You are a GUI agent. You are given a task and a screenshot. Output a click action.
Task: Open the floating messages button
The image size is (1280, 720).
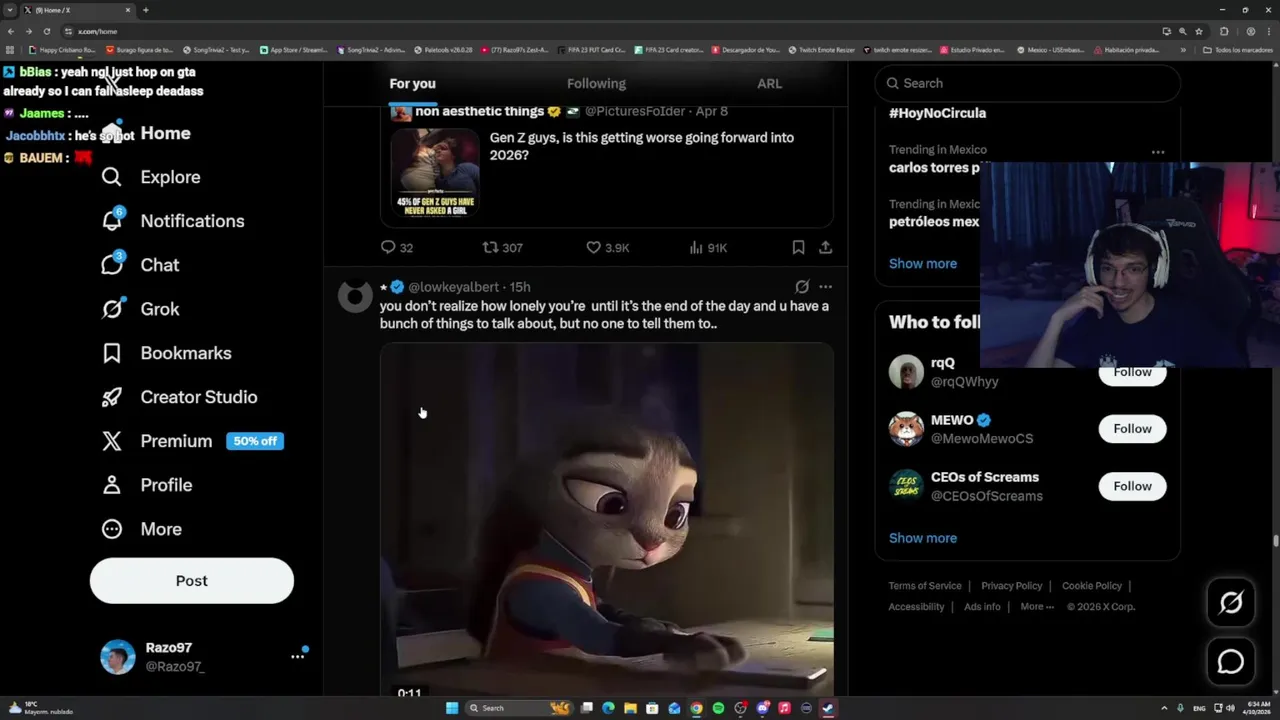tap(1231, 661)
